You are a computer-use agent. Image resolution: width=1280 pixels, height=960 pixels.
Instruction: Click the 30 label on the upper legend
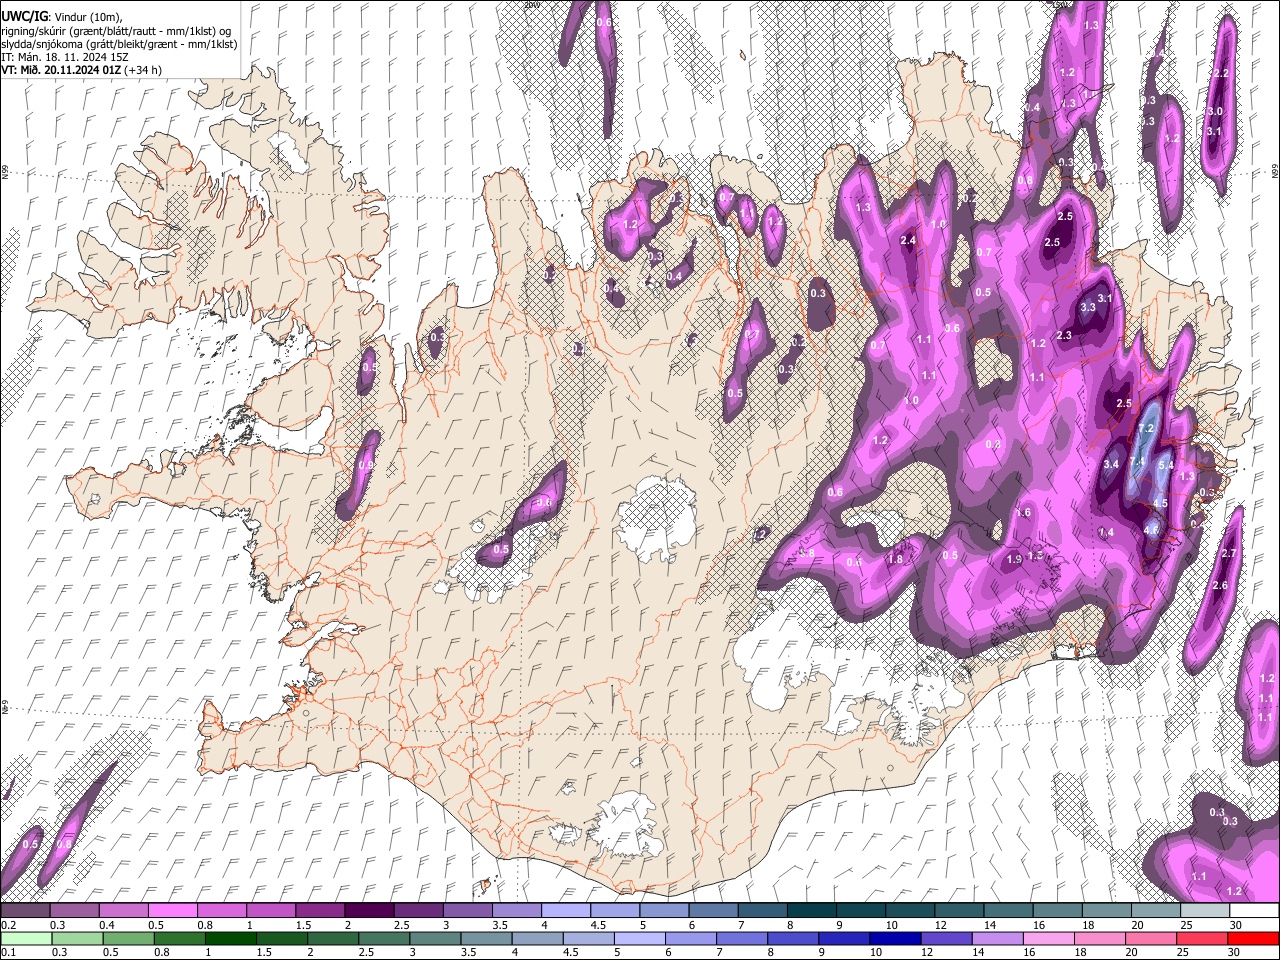[1236, 926]
